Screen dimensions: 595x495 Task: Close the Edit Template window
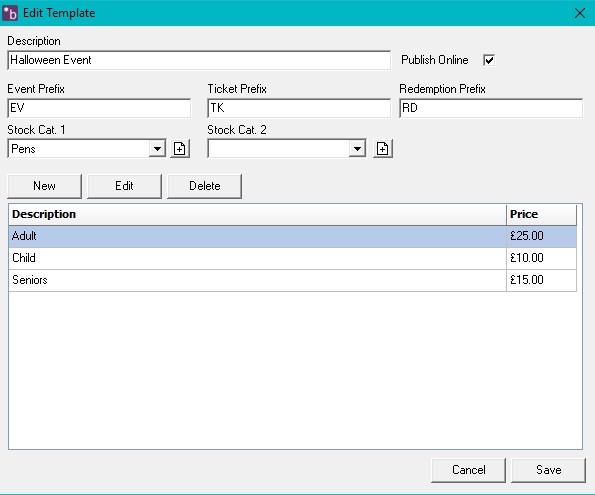coord(579,13)
